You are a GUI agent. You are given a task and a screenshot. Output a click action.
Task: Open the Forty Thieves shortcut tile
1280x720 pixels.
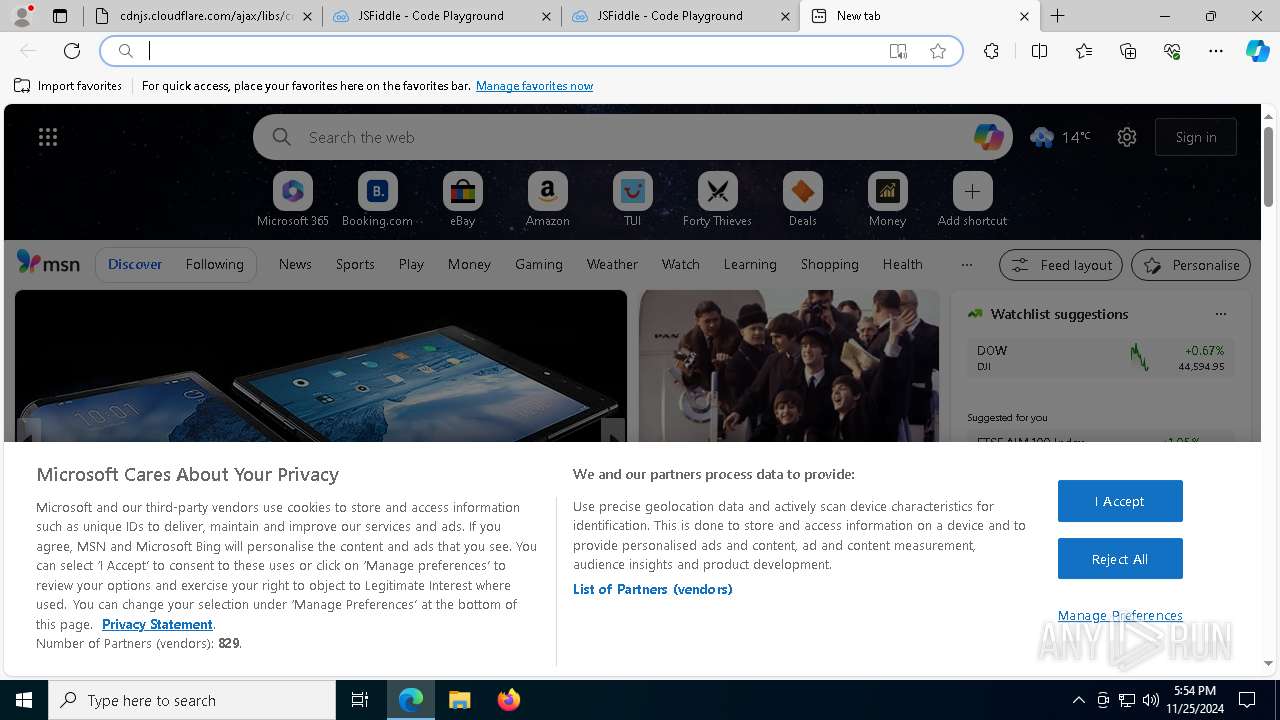point(717,200)
